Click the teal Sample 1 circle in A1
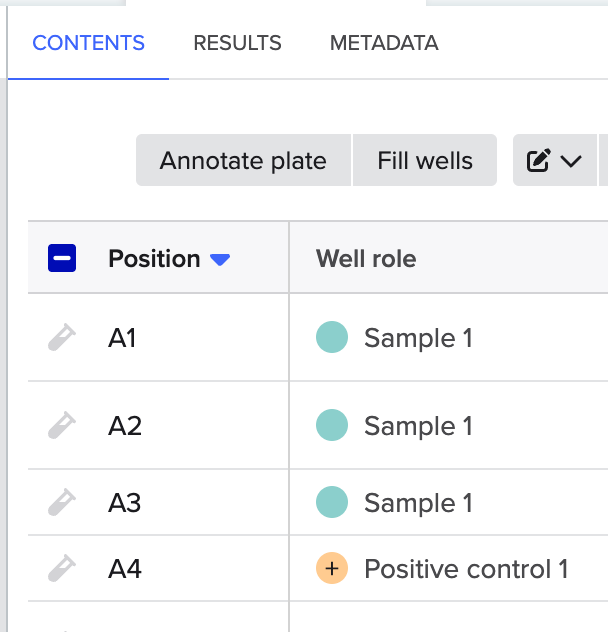This screenshot has width=608, height=632. coord(332,338)
